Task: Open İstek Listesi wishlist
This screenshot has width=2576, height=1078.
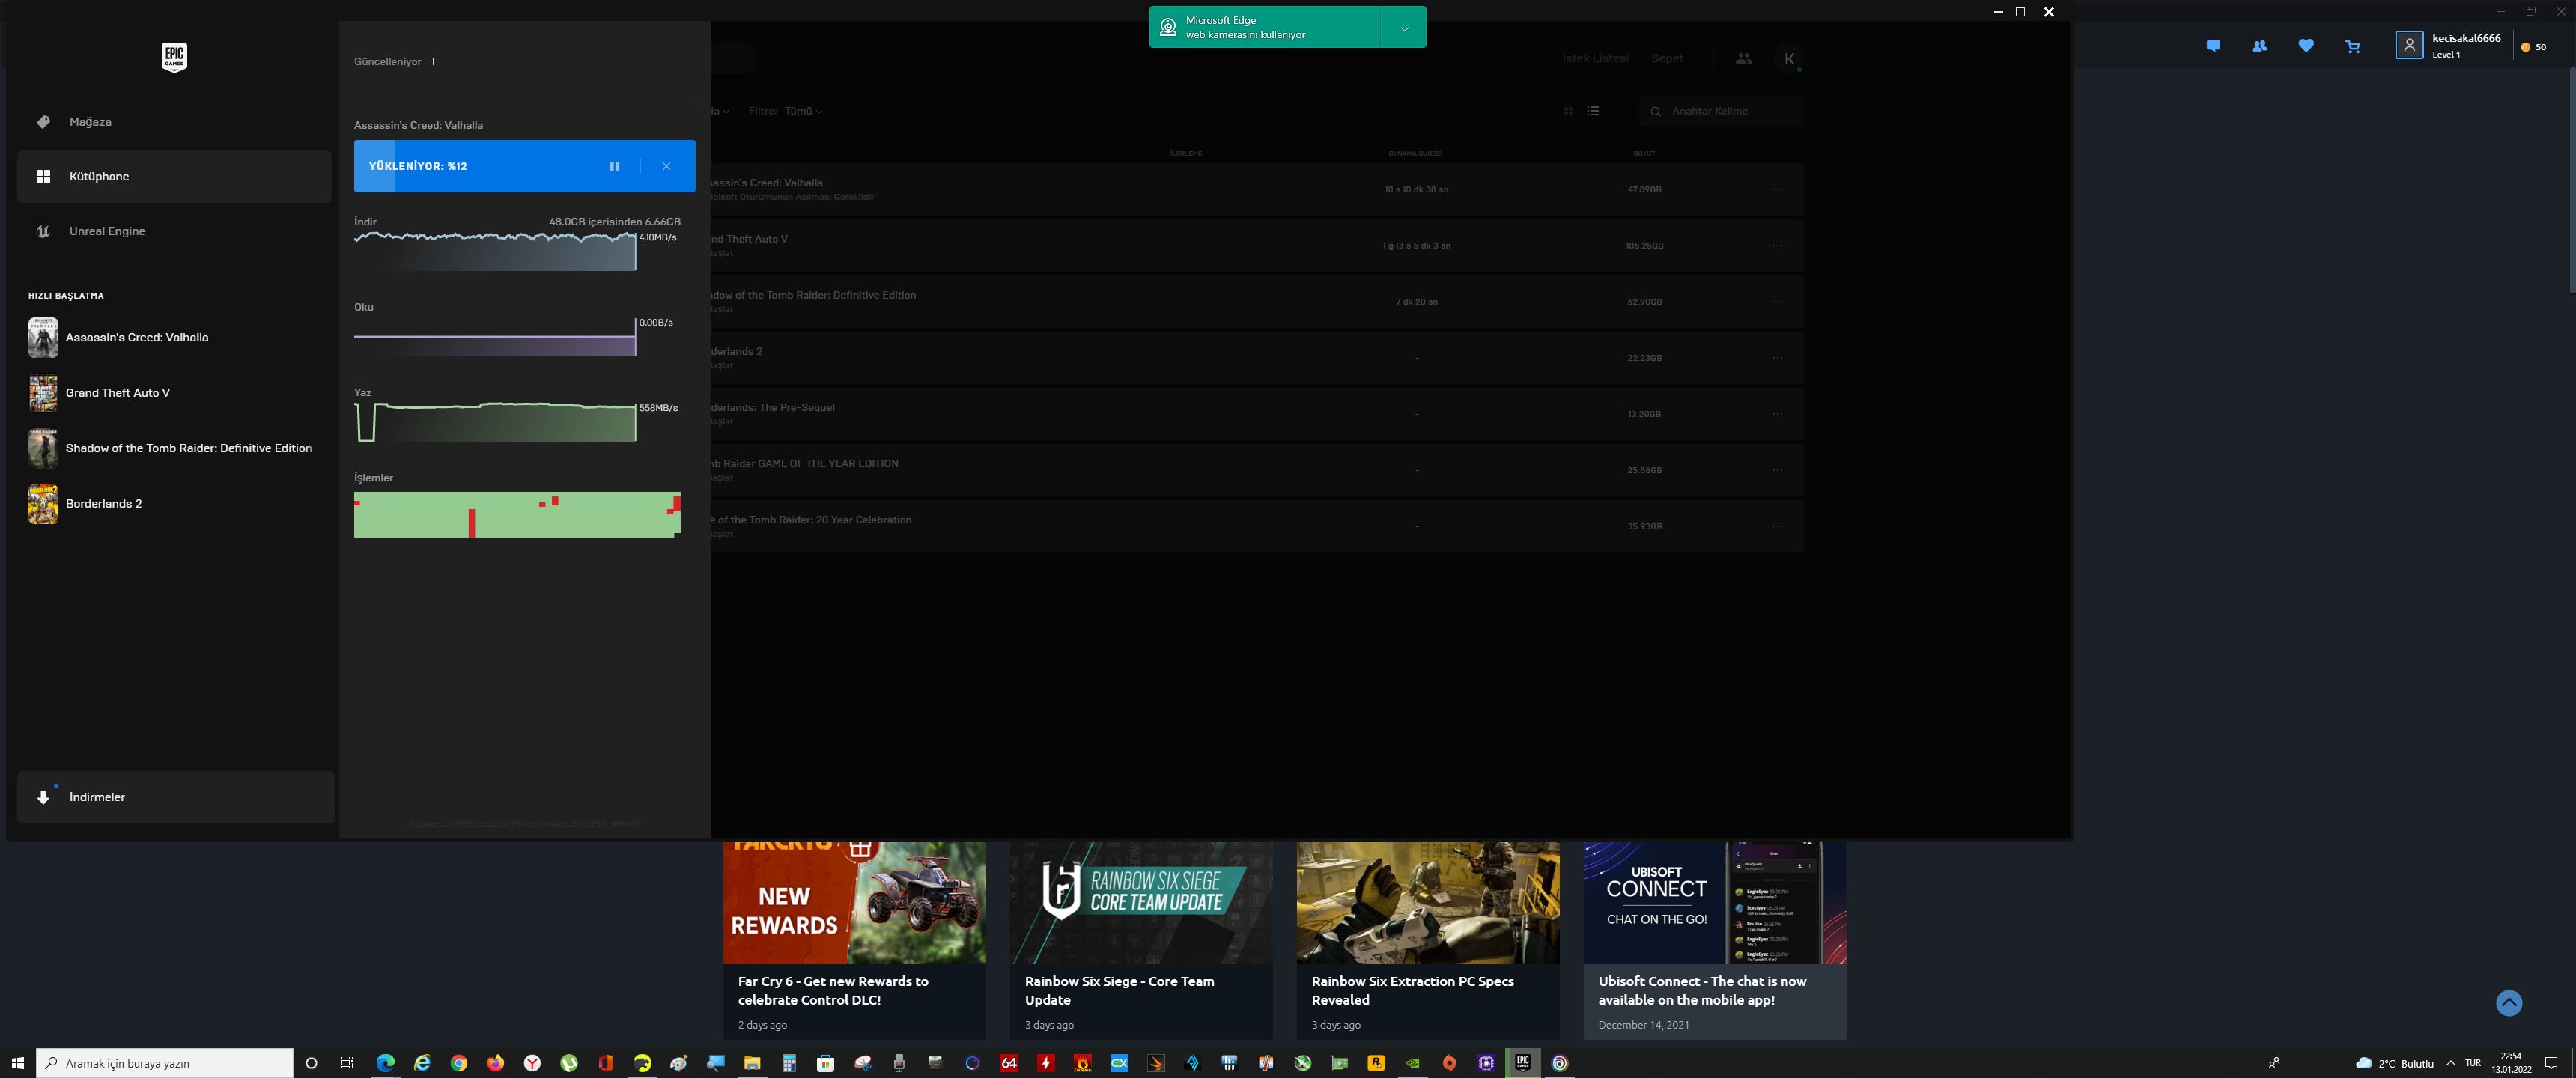Action: coord(1595,58)
